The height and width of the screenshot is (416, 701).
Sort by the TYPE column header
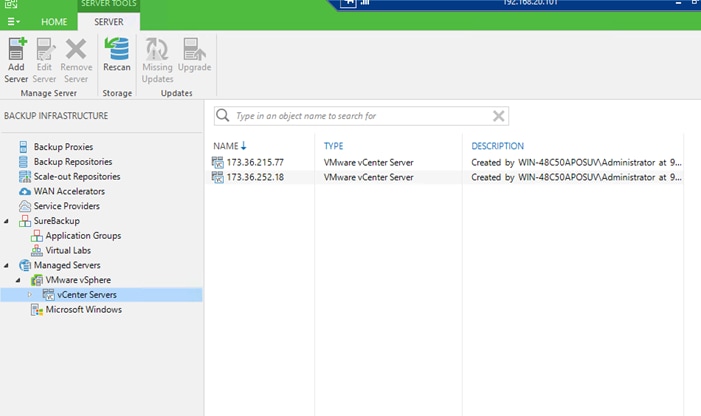(334, 146)
